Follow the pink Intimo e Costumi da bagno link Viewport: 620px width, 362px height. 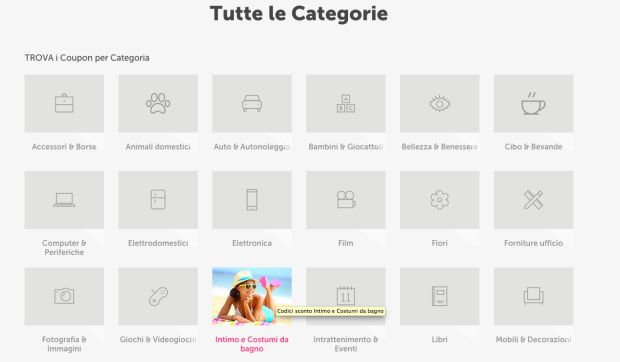(252, 344)
